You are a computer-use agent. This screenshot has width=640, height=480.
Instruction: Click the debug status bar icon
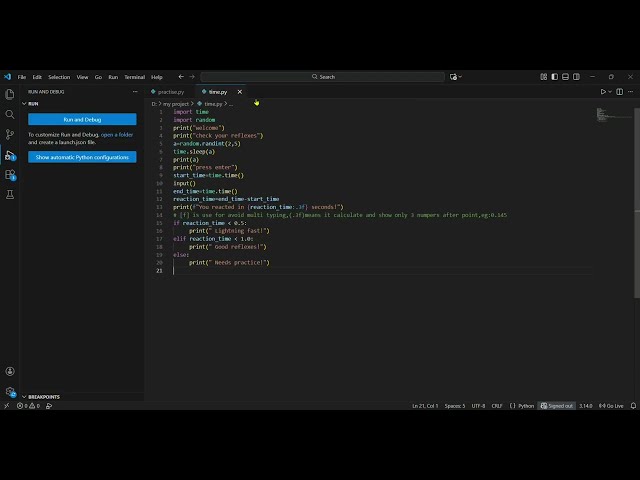[49, 406]
